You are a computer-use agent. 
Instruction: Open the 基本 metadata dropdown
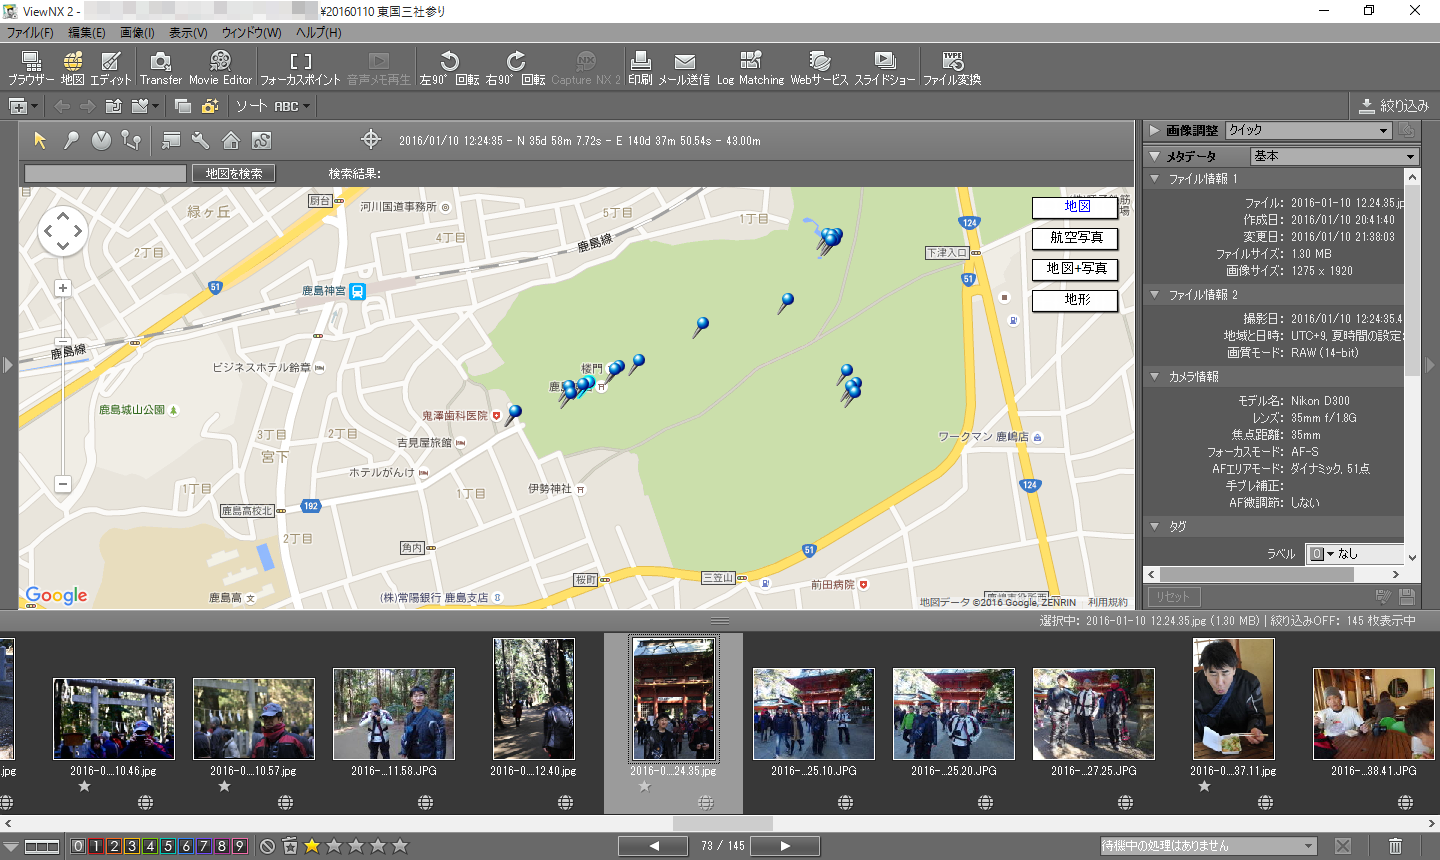(x=1335, y=156)
